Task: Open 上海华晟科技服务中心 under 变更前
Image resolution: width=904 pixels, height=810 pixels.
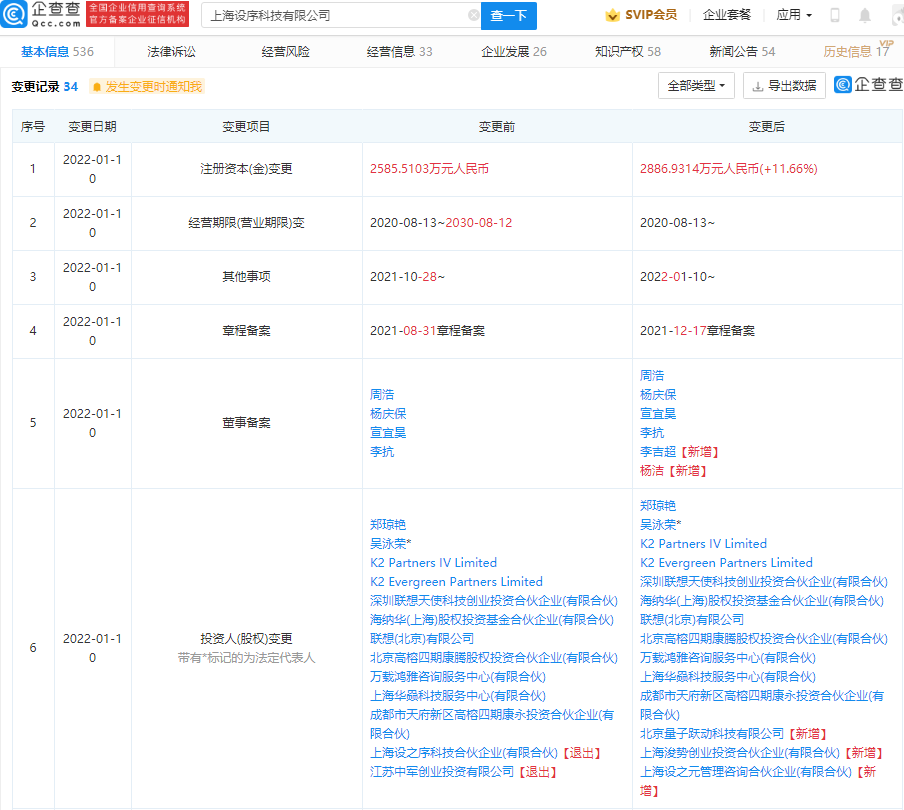Action: 458,696
